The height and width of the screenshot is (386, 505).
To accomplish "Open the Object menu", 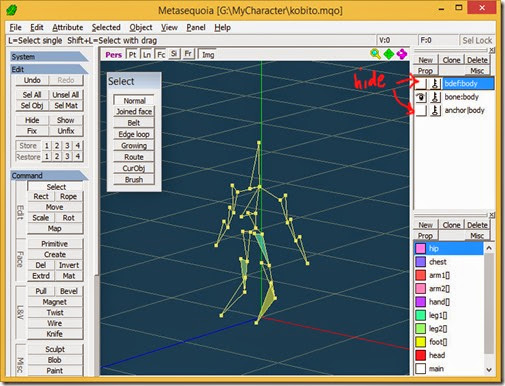I will pos(141,27).
